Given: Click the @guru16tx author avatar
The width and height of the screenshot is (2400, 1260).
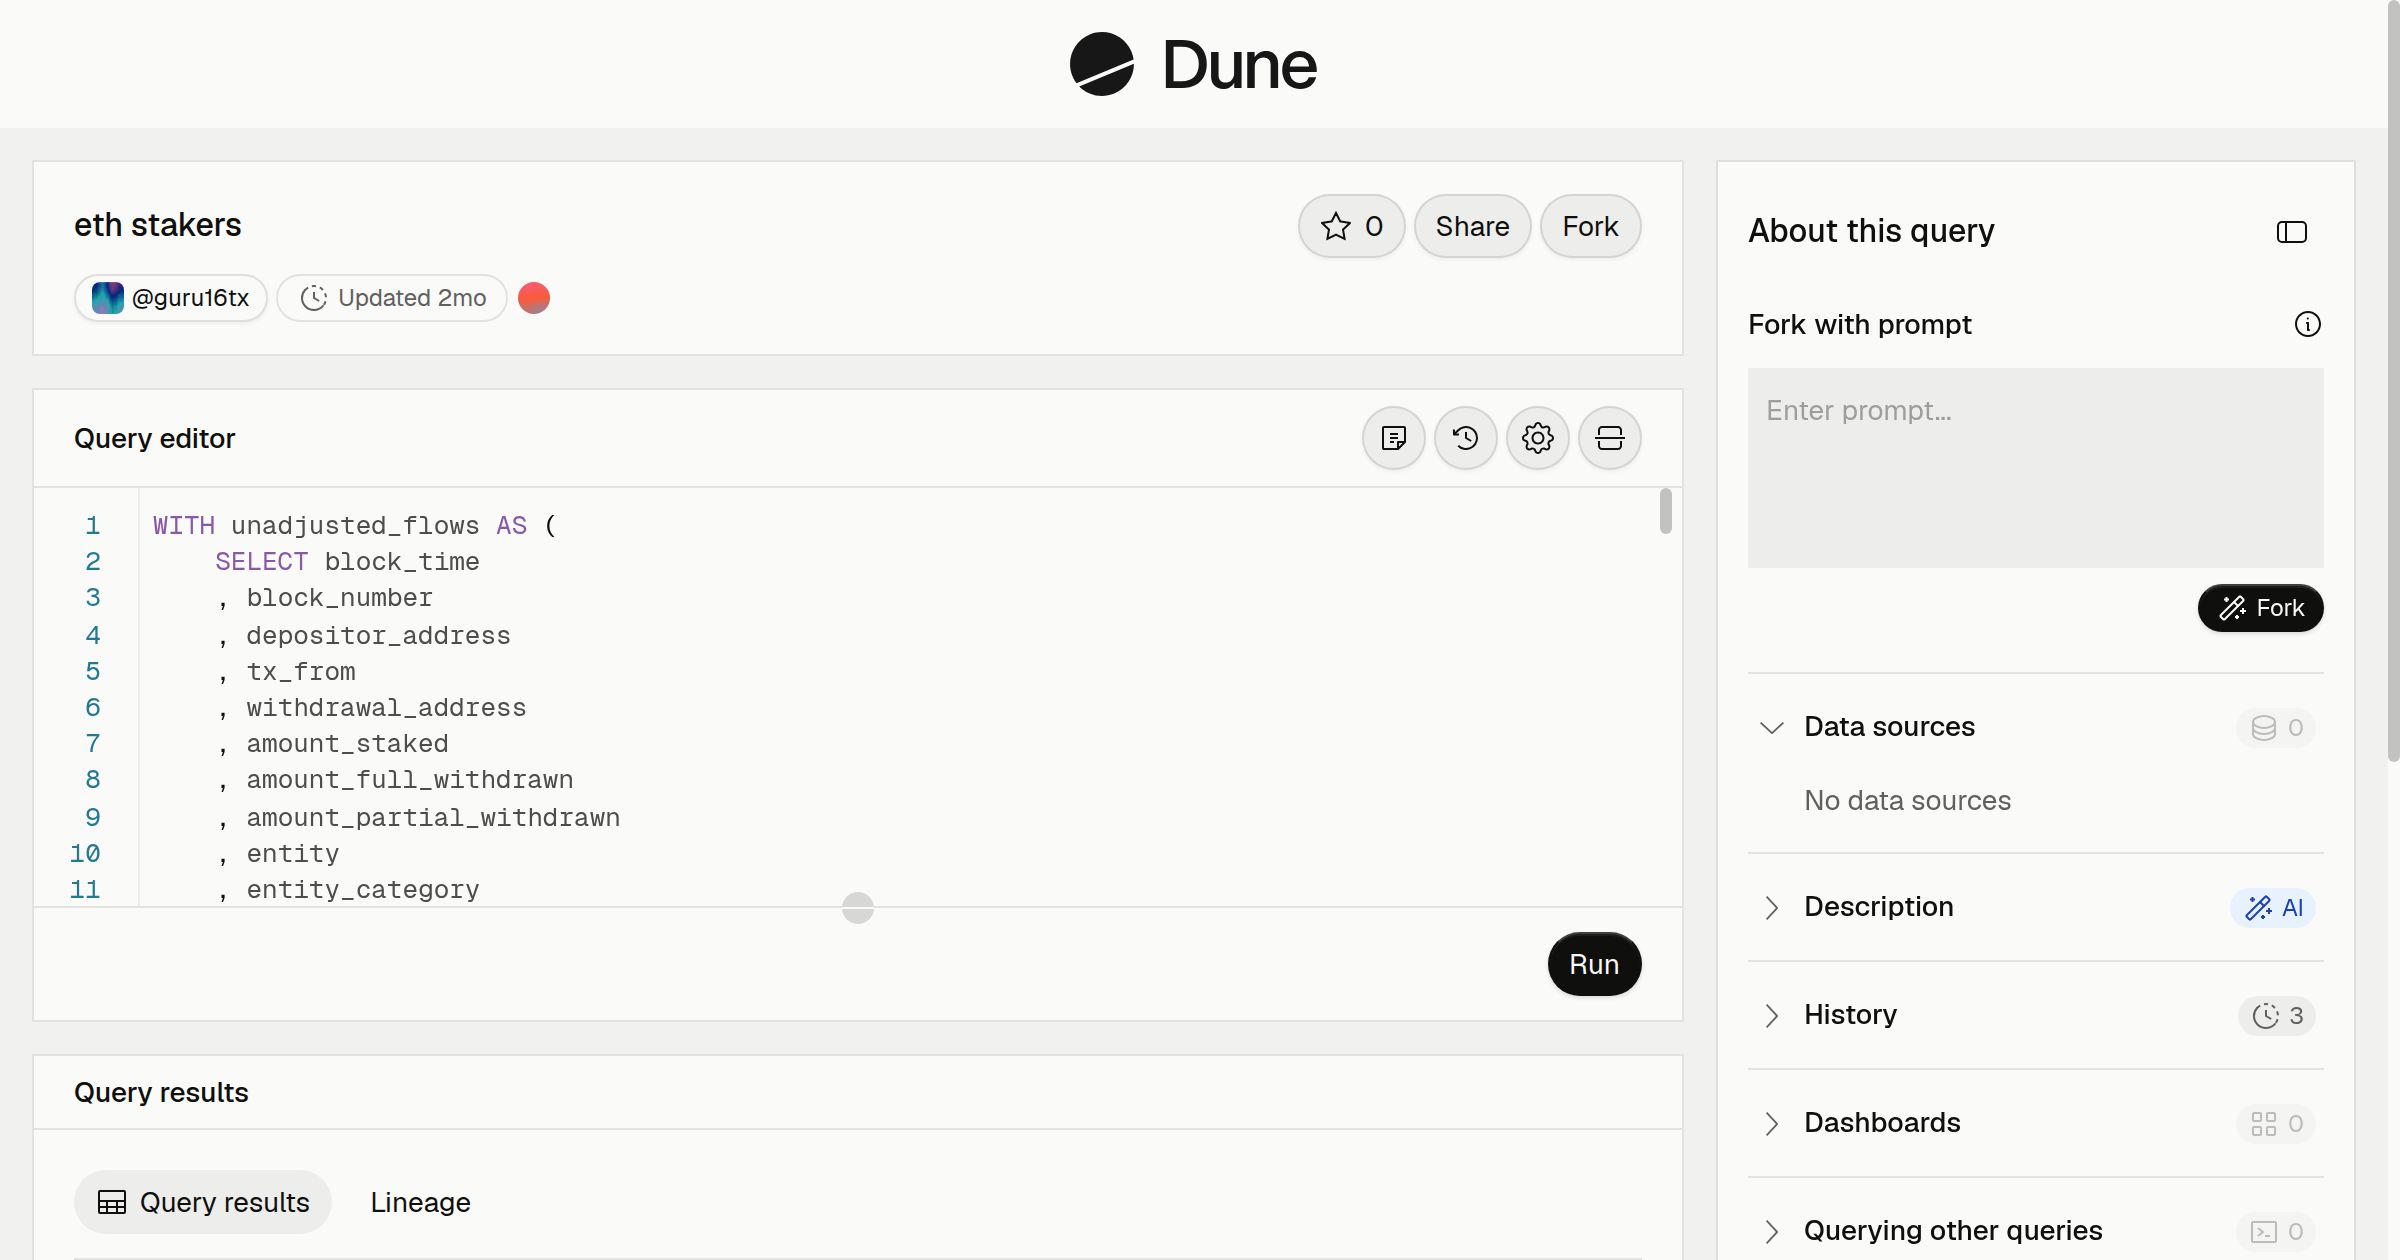Looking at the screenshot, I should pyautogui.click(x=108, y=298).
